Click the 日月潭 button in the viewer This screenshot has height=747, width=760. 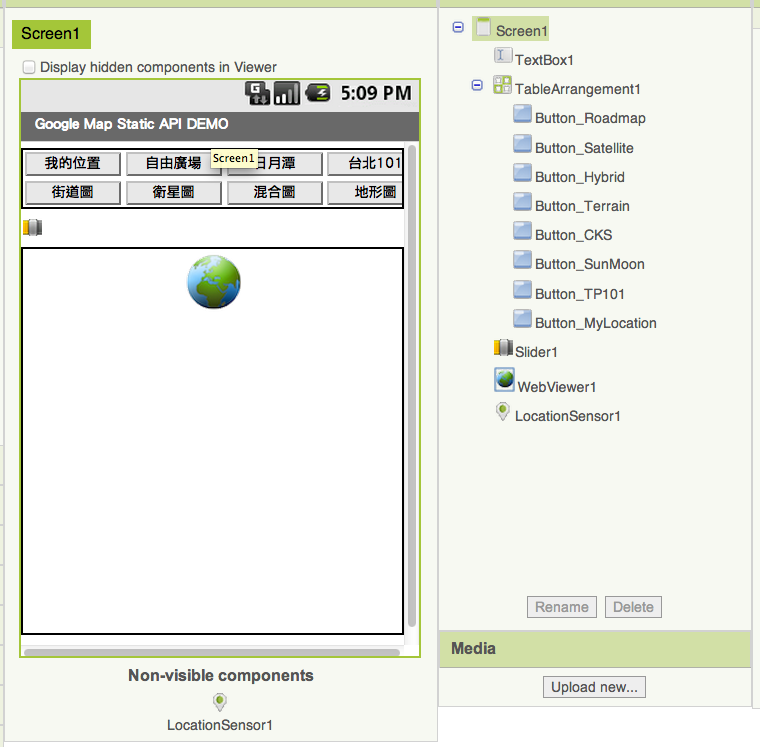[275, 163]
